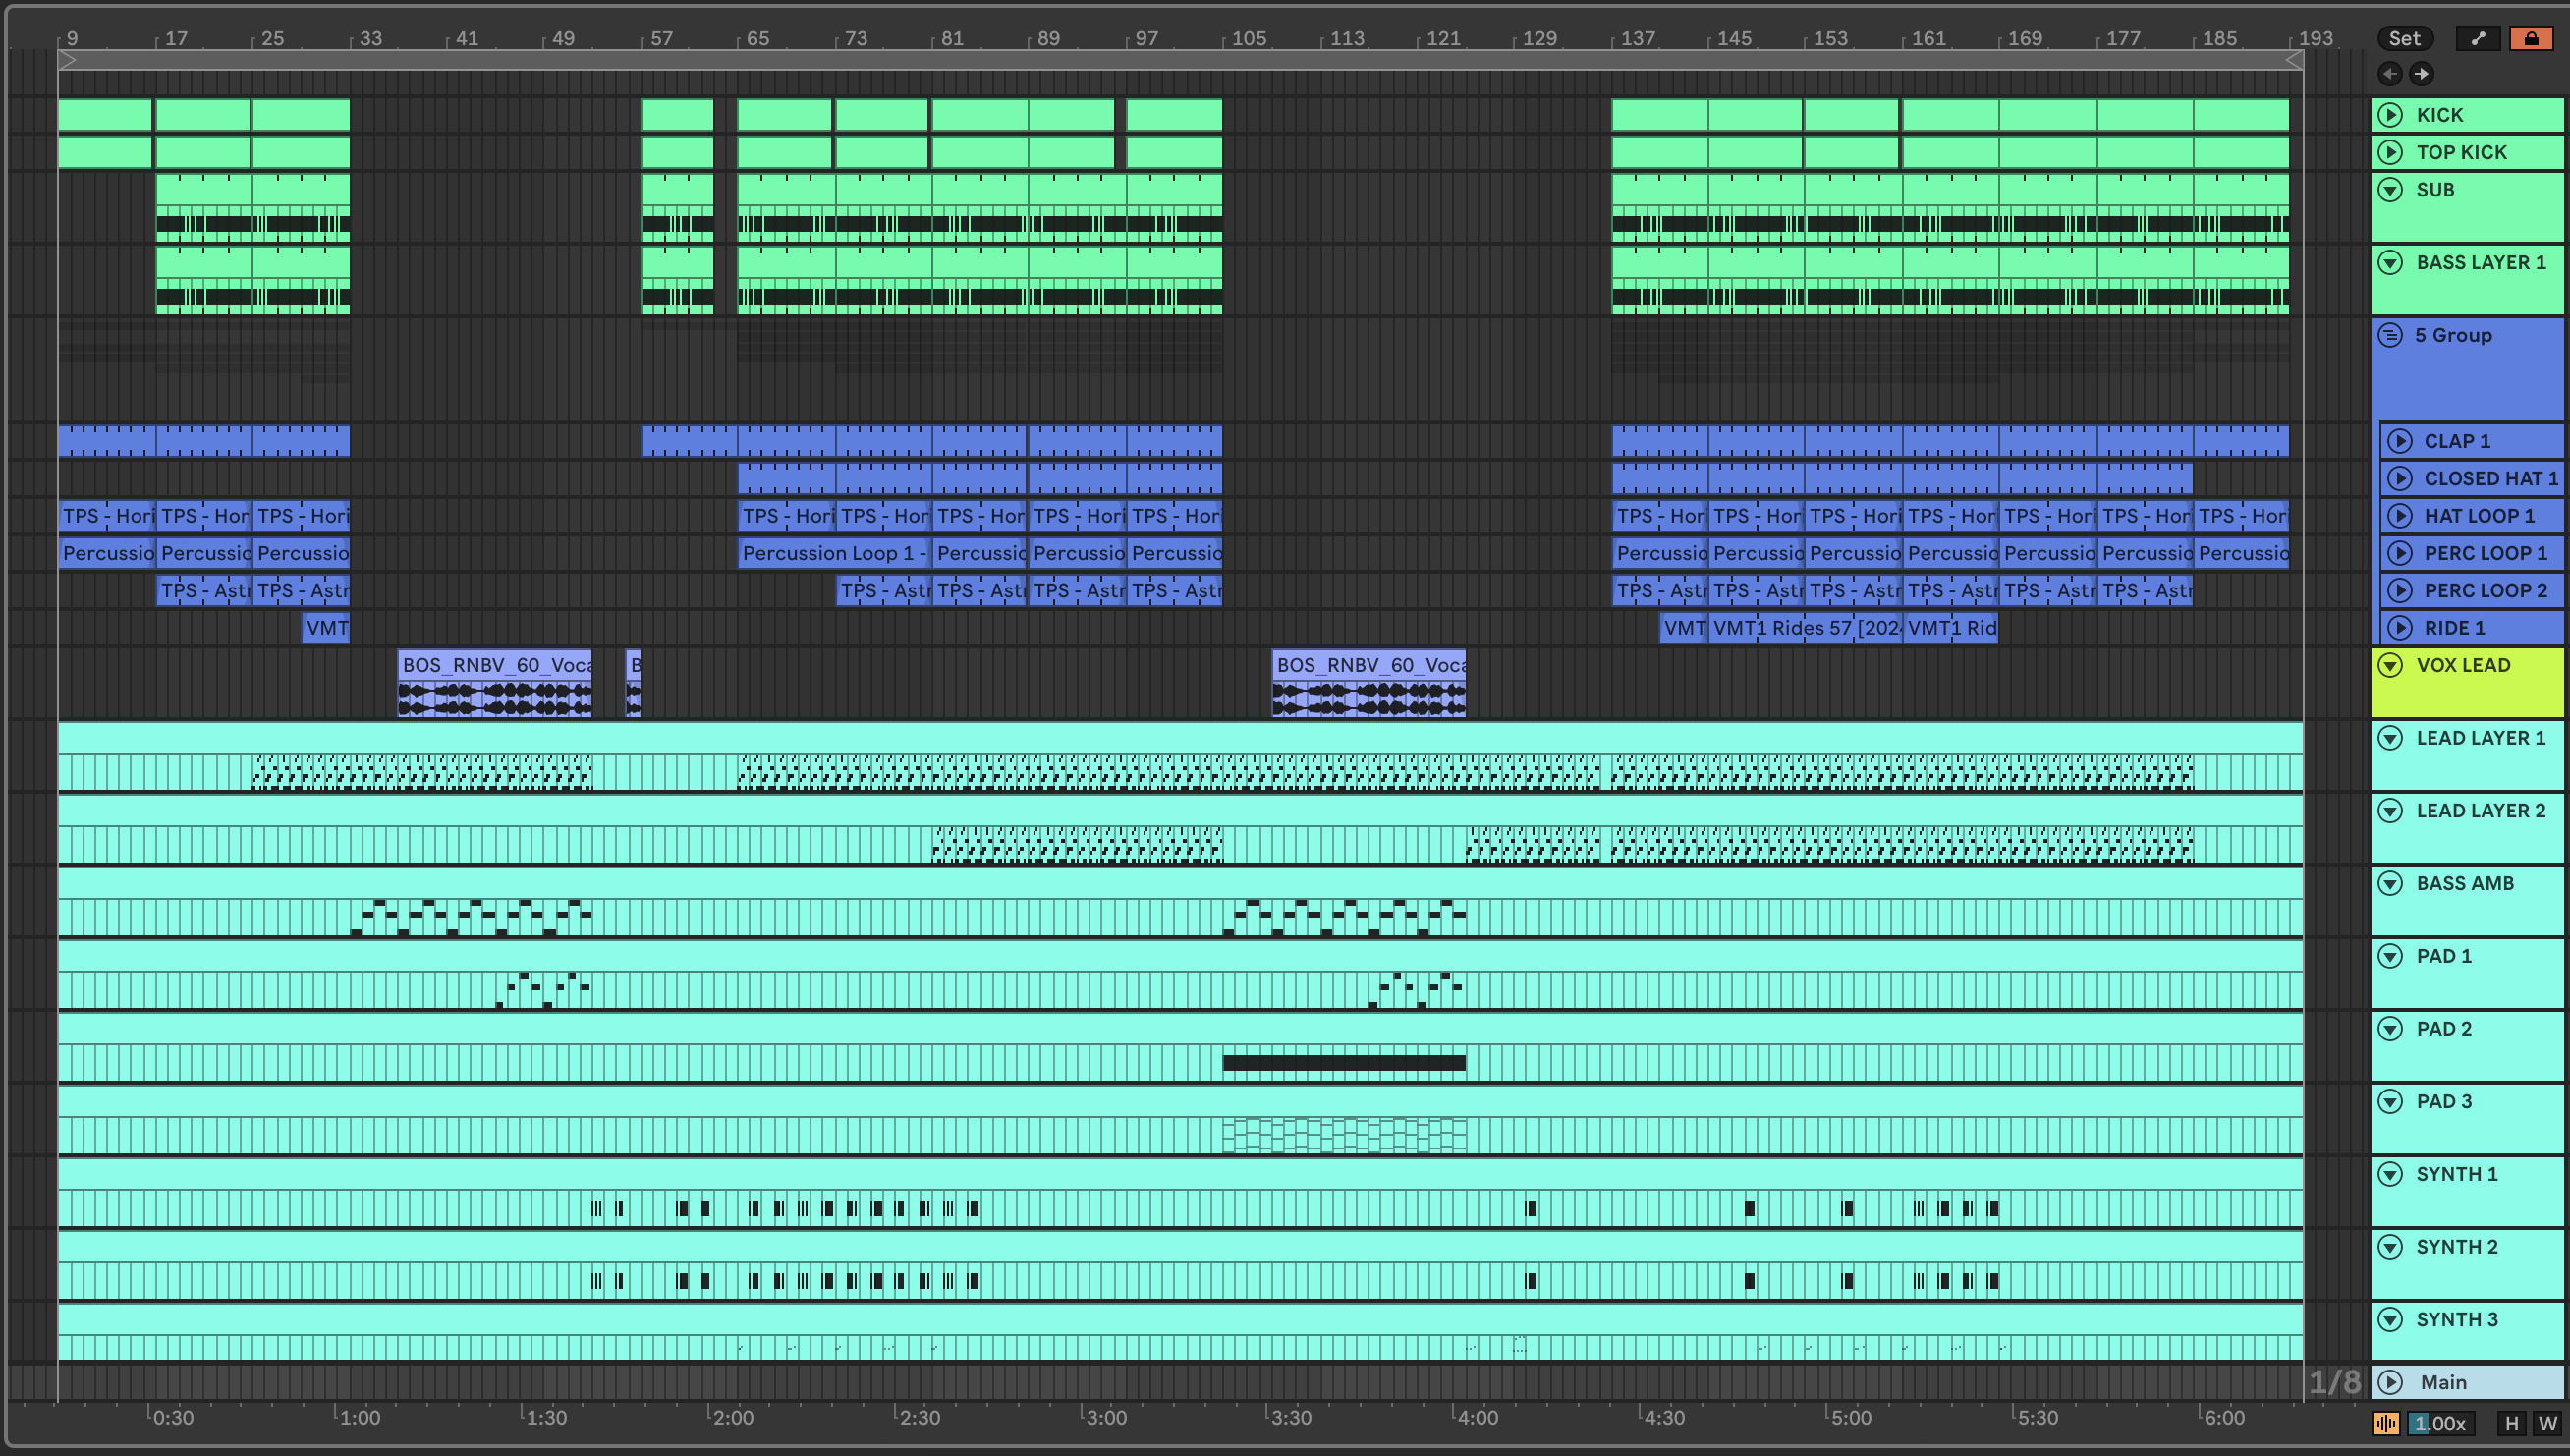The image size is (2570, 1456).
Task: Unfold the KICK track
Action: pos(2390,115)
